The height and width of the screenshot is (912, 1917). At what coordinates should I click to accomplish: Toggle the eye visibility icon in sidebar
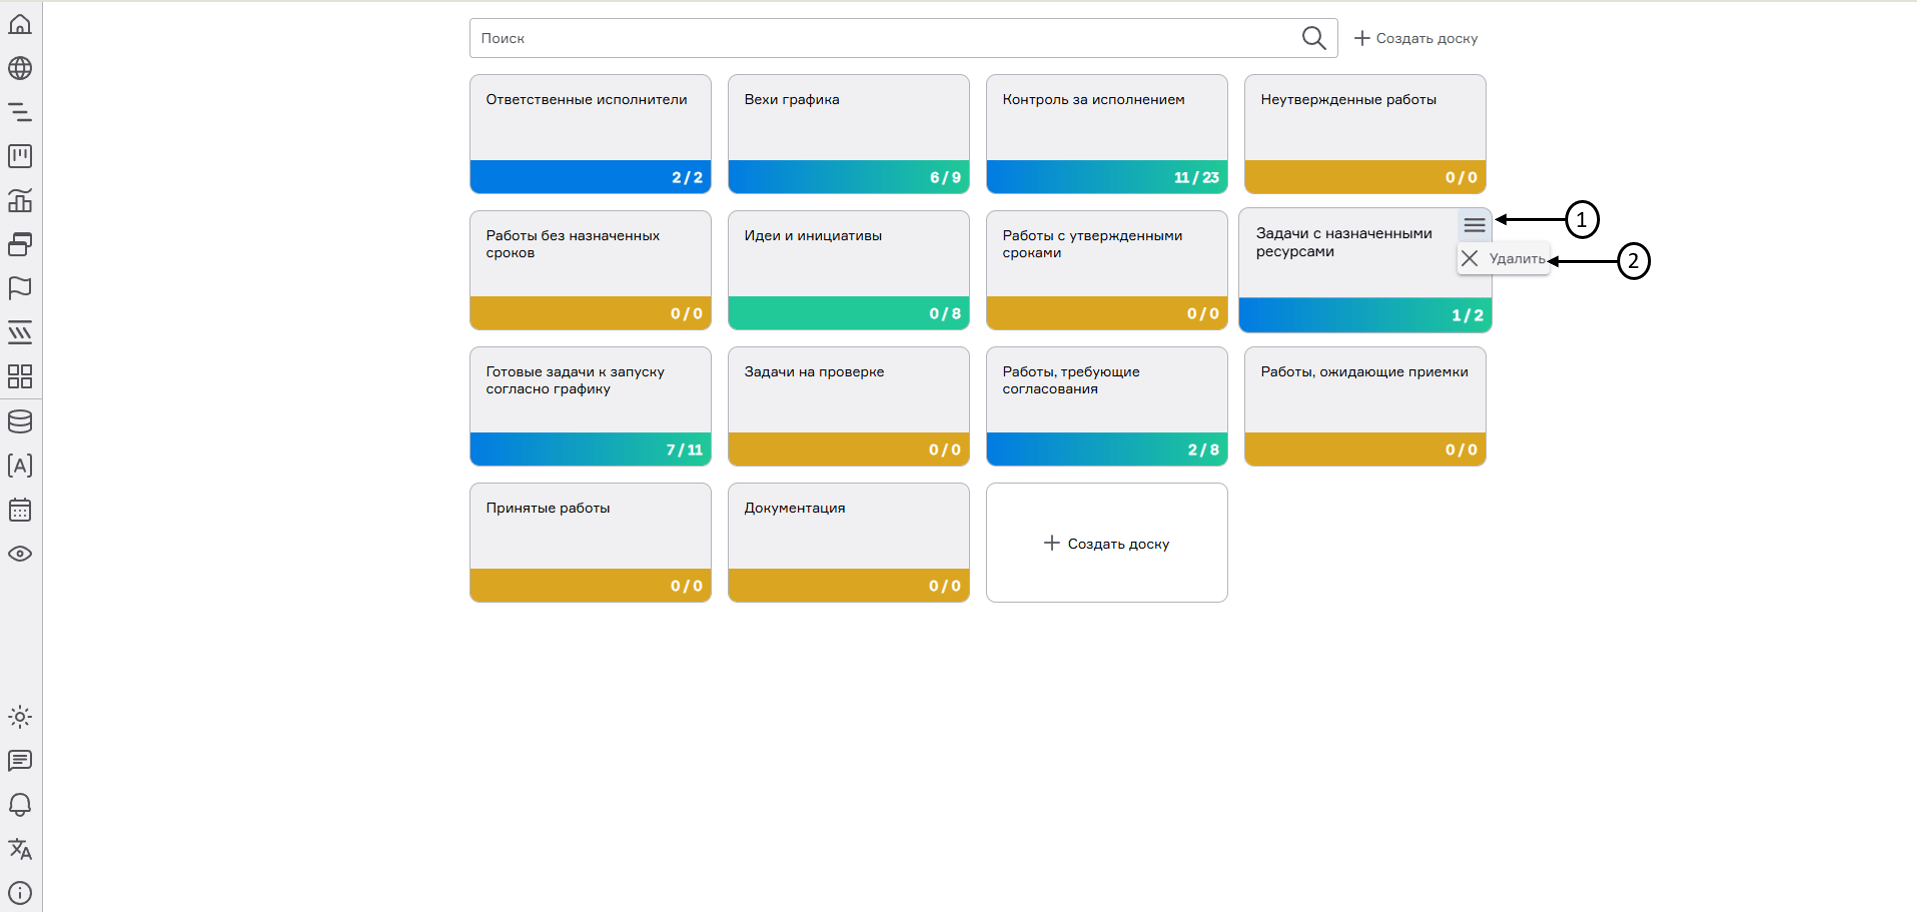tap(20, 554)
